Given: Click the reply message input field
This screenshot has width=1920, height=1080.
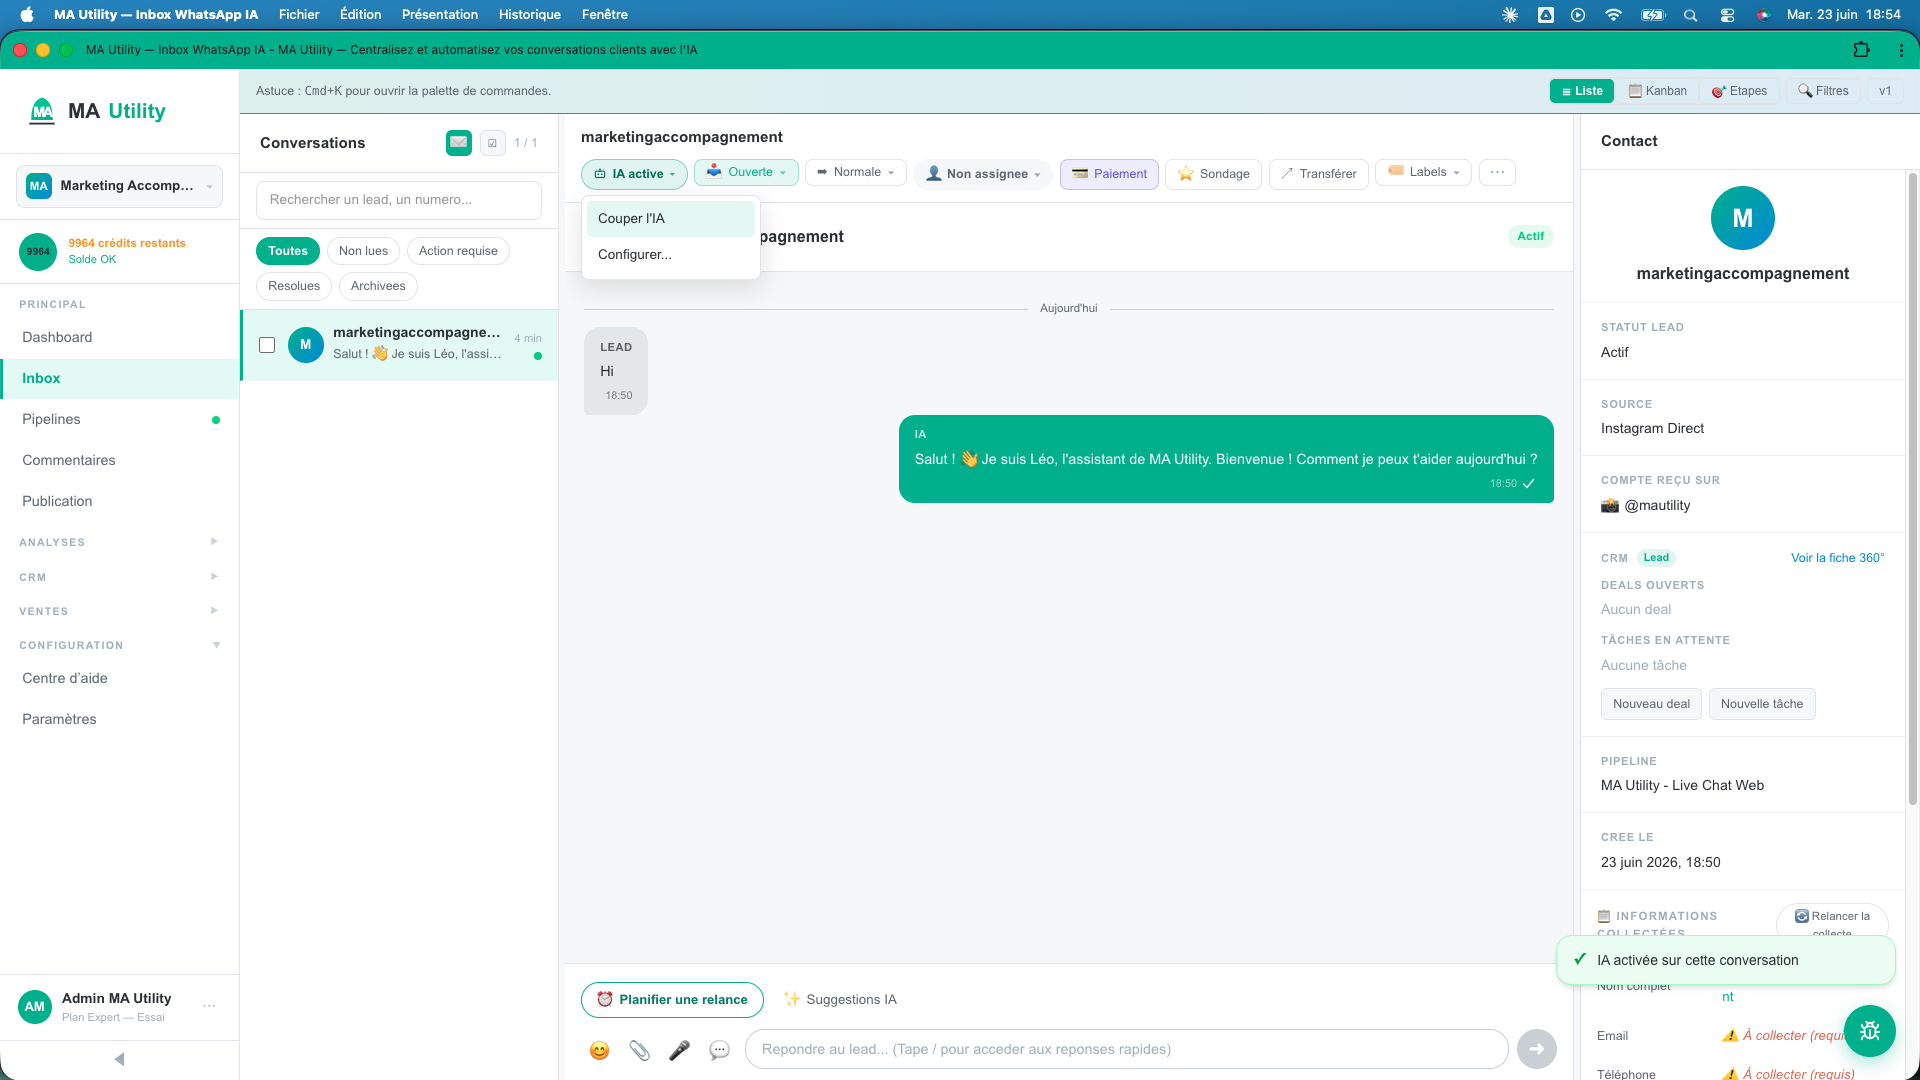Looking at the screenshot, I should (1126, 1049).
